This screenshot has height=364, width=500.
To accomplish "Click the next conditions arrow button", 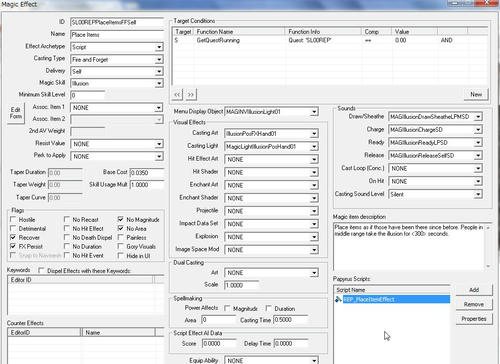I will [191, 95].
